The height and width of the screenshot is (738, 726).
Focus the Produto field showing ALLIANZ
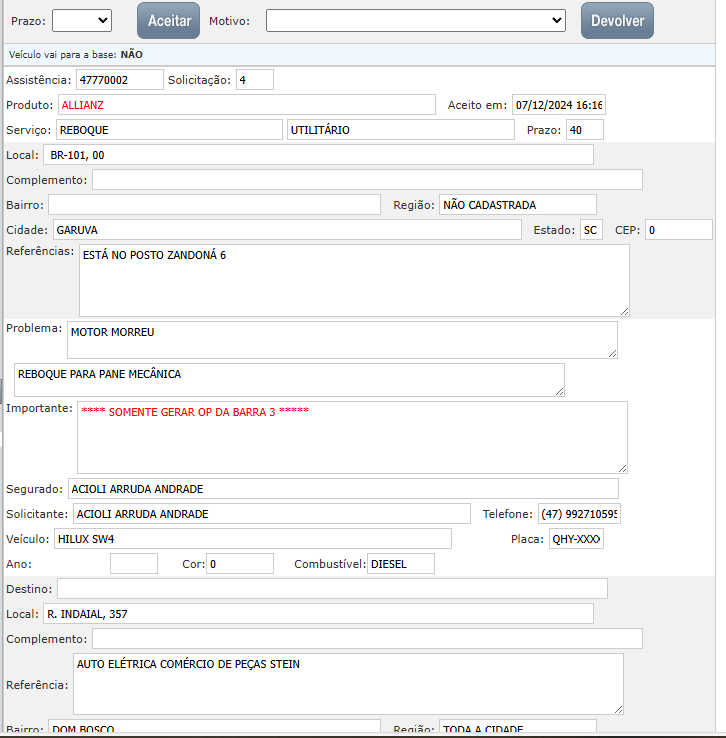point(246,104)
